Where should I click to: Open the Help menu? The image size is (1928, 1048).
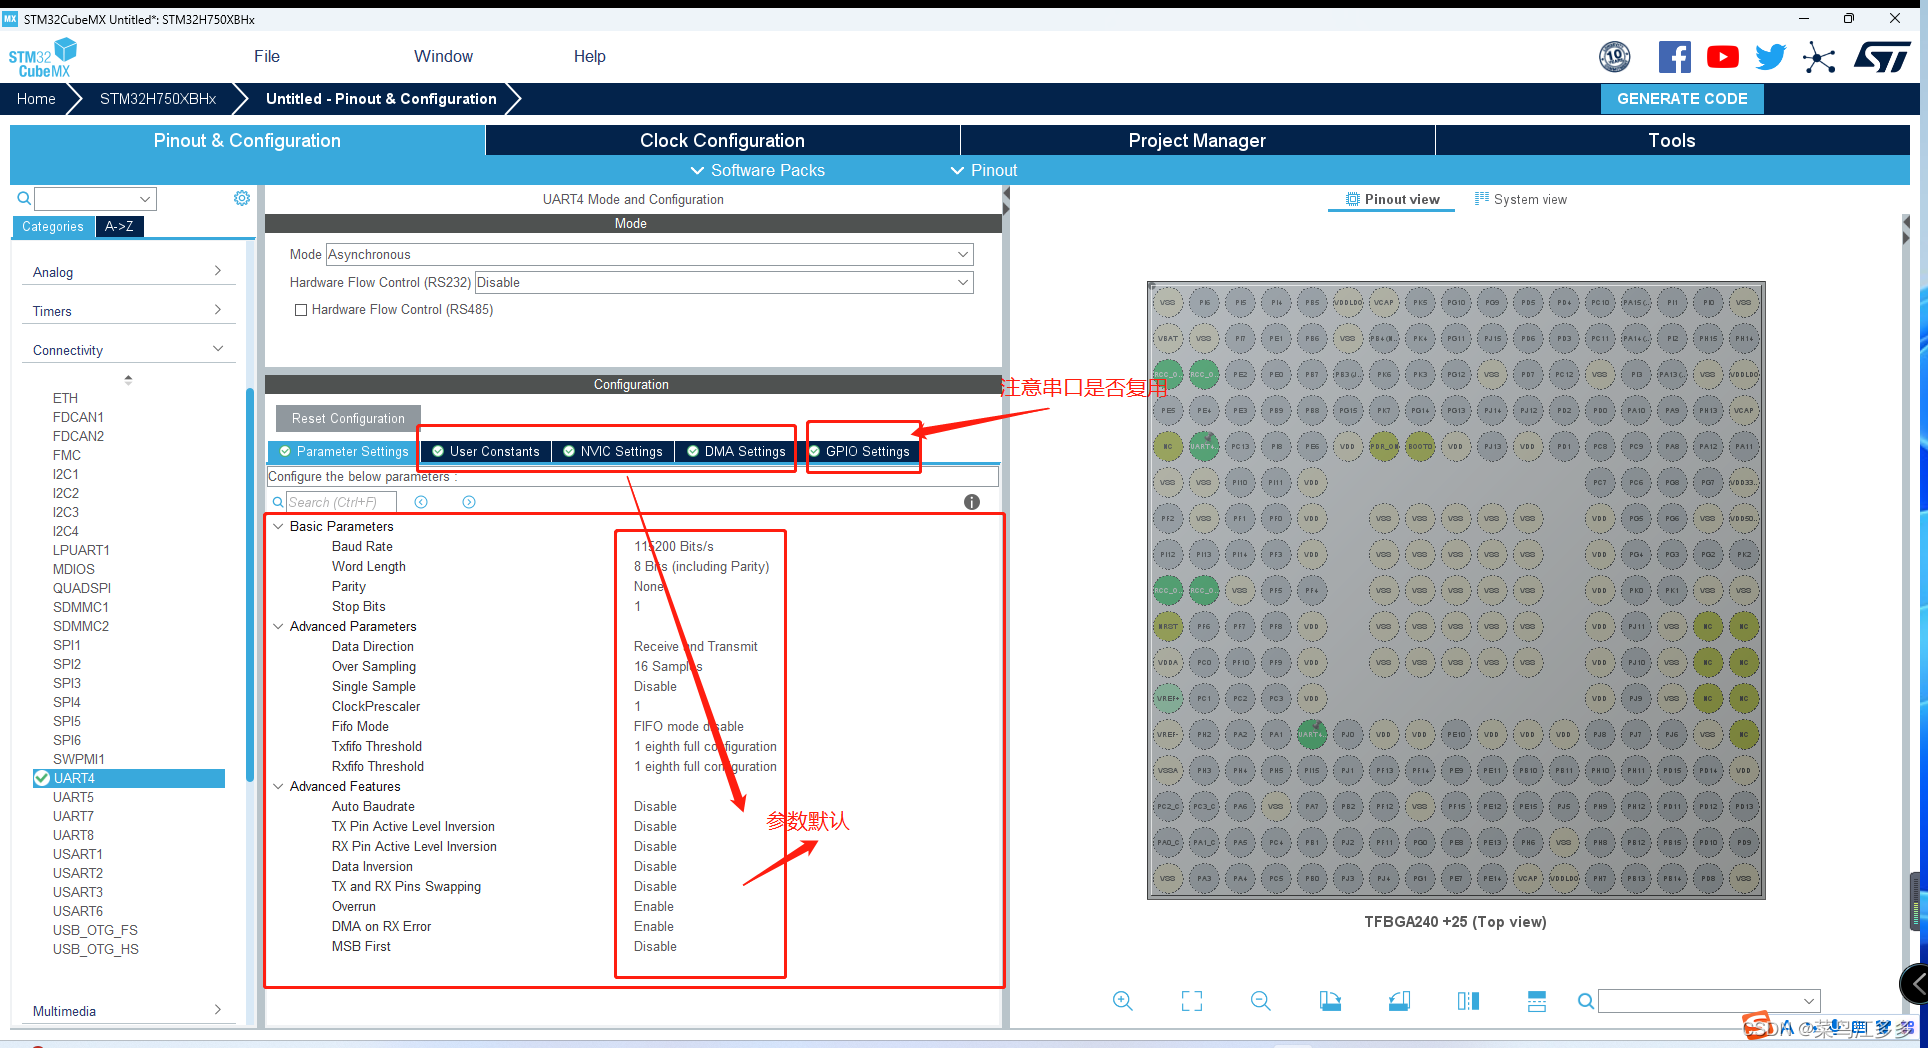point(589,56)
